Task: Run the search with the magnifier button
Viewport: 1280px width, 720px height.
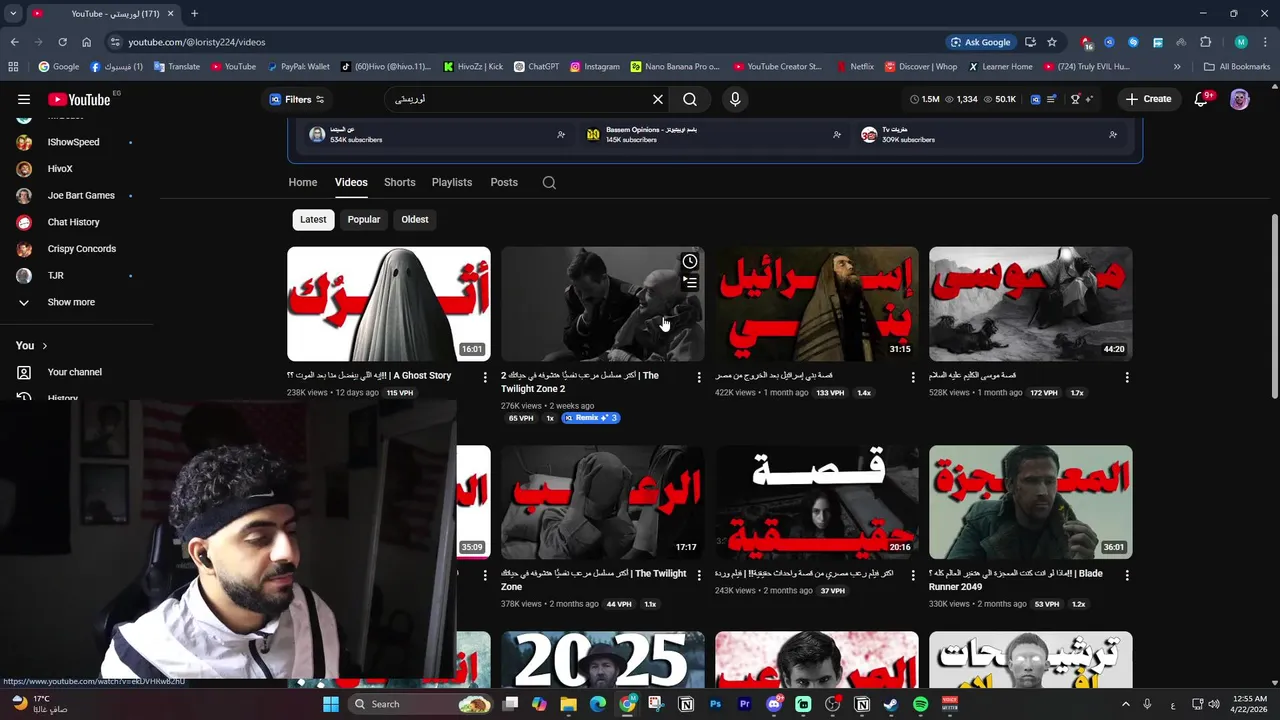Action: tap(690, 99)
